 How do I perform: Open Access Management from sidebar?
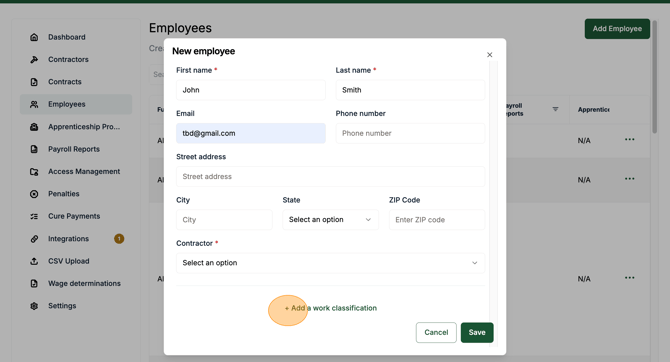coord(76,171)
